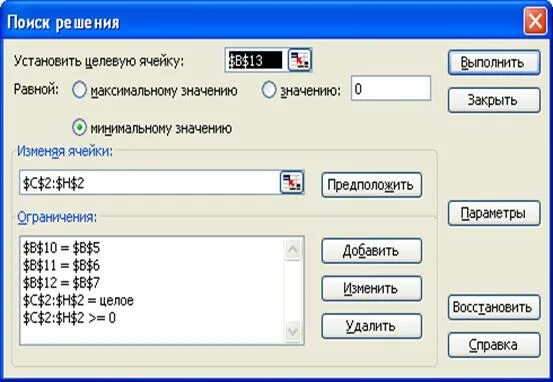Screen dimensions: 553x382
Task: Click the range selector icon for changing cells
Action: tap(292, 182)
